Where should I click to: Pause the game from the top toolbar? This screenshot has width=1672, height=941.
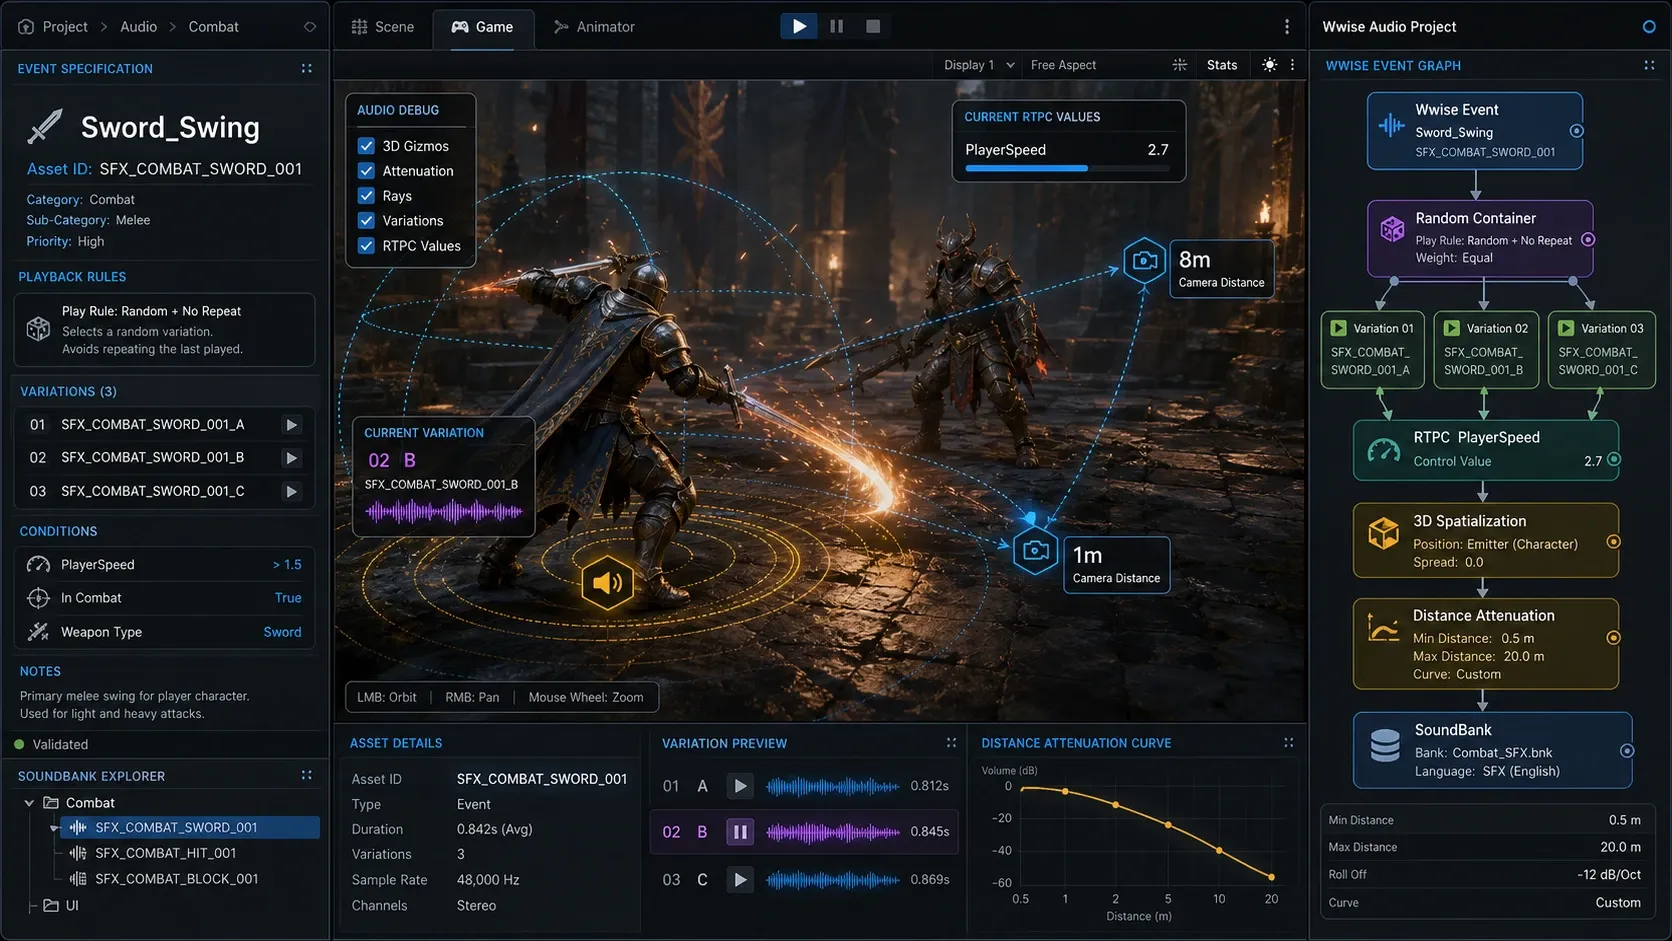(836, 26)
